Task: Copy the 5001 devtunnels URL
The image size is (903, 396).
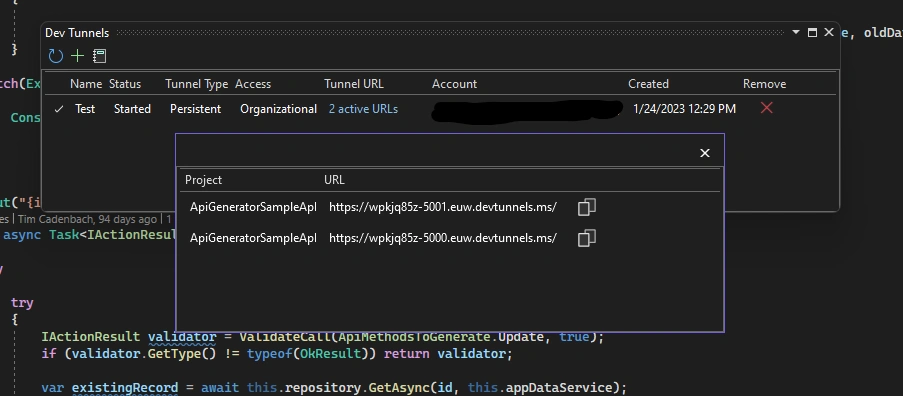Action: tap(586, 207)
